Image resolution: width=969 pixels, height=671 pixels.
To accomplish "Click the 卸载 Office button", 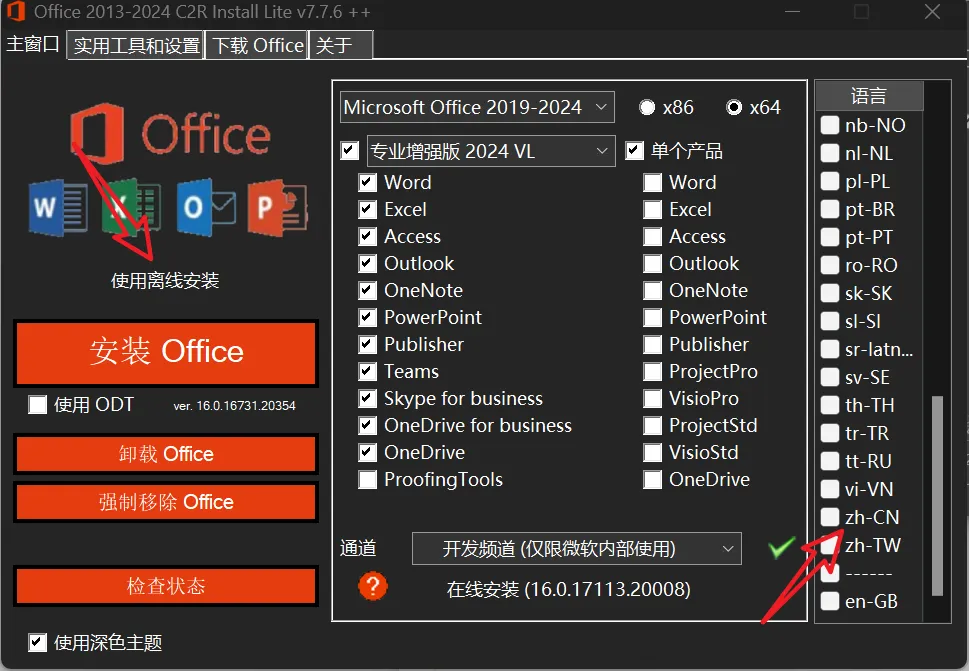I will [166, 454].
